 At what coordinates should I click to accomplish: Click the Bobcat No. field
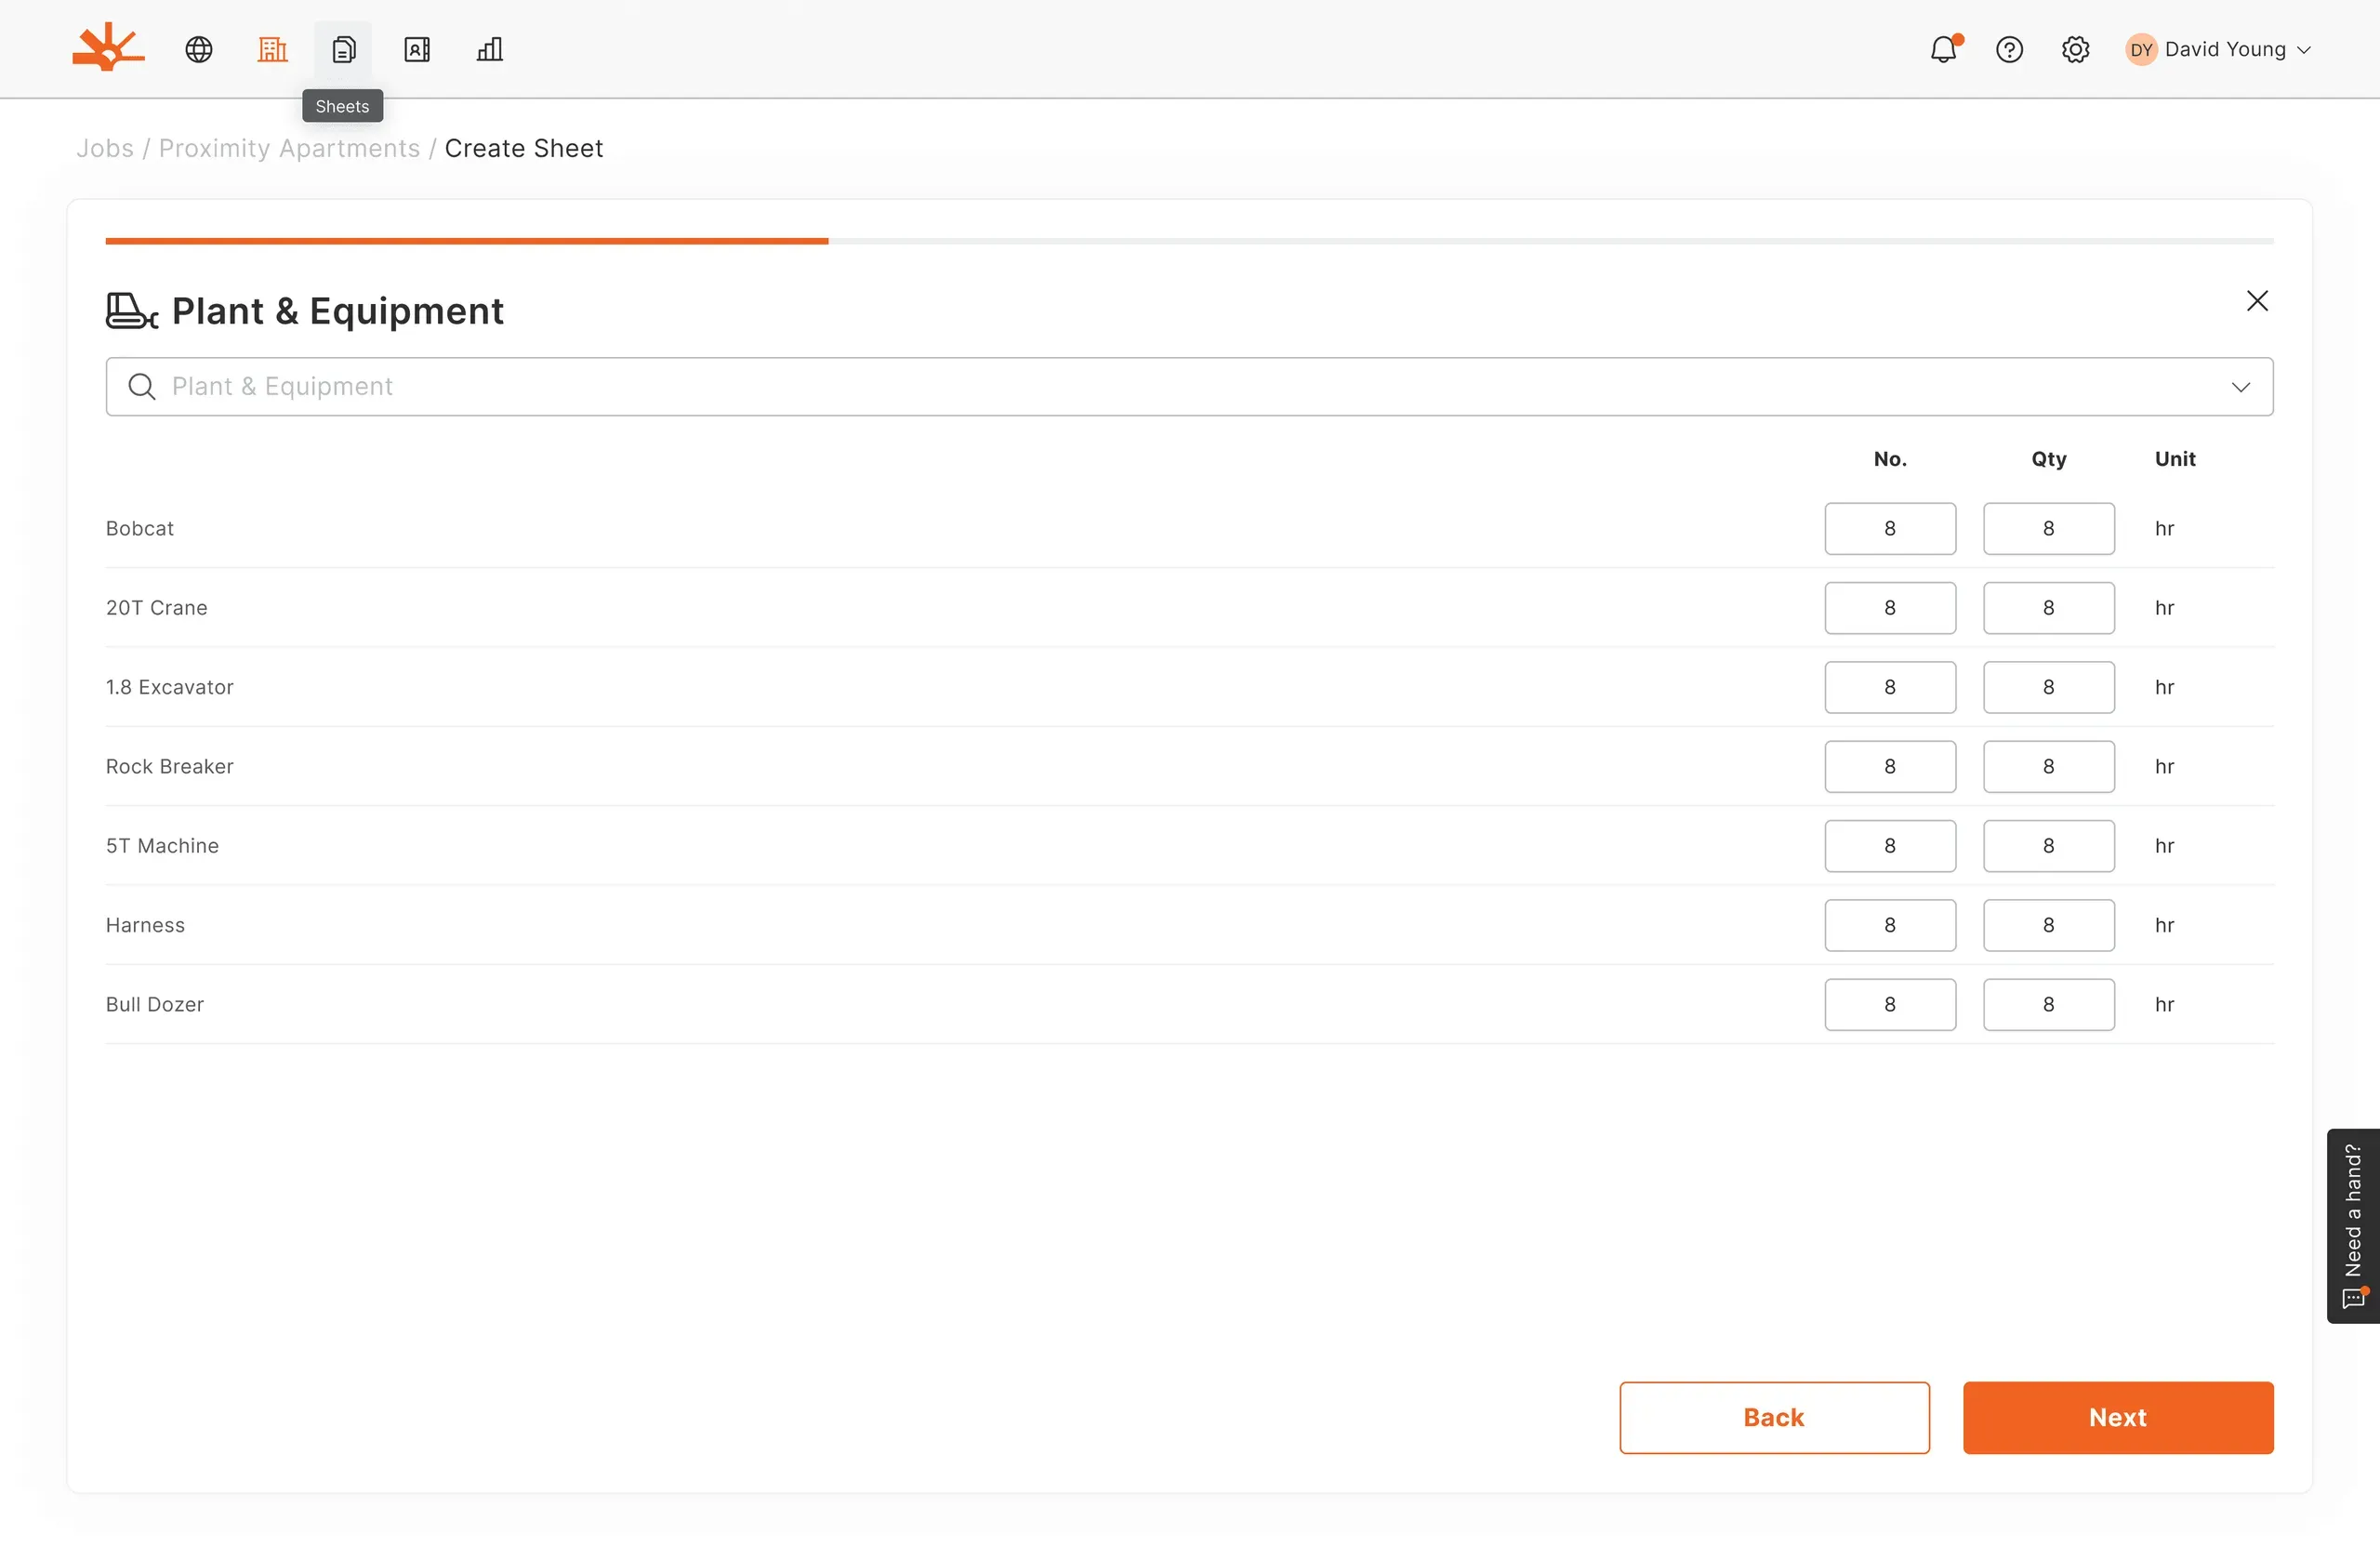point(1889,529)
